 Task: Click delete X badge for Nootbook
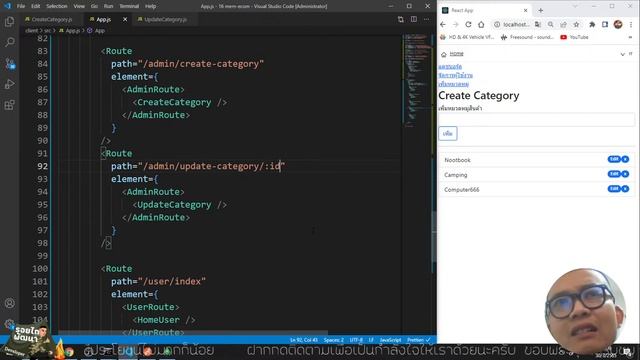(625, 159)
